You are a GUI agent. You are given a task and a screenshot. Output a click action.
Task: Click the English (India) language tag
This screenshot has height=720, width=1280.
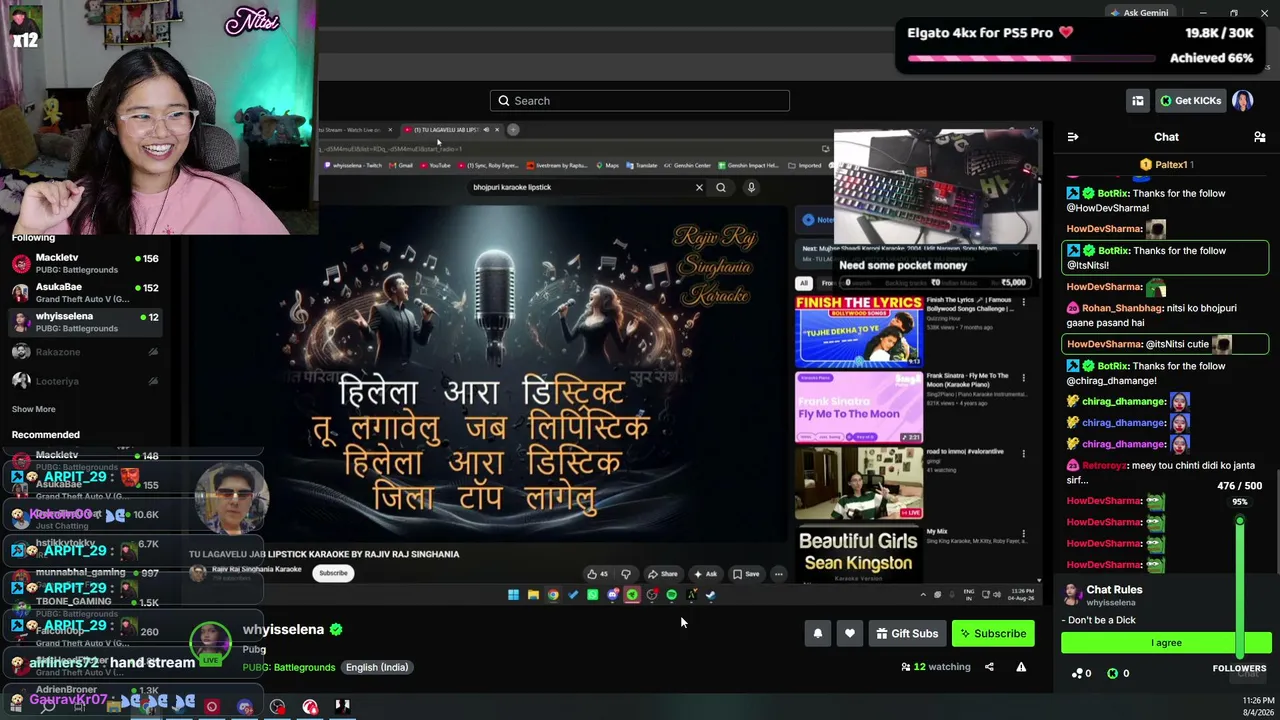[377, 668]
